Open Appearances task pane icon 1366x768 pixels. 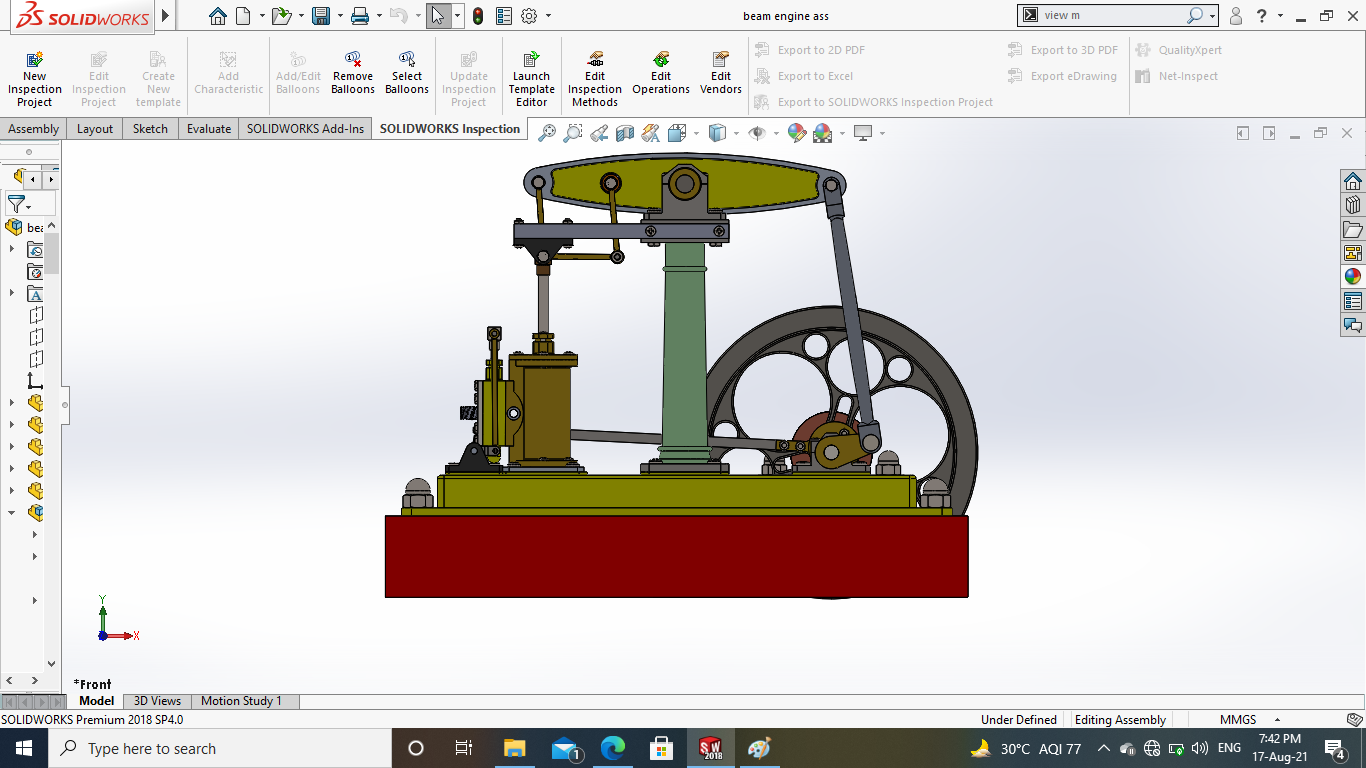click(x=1353, y=277)
